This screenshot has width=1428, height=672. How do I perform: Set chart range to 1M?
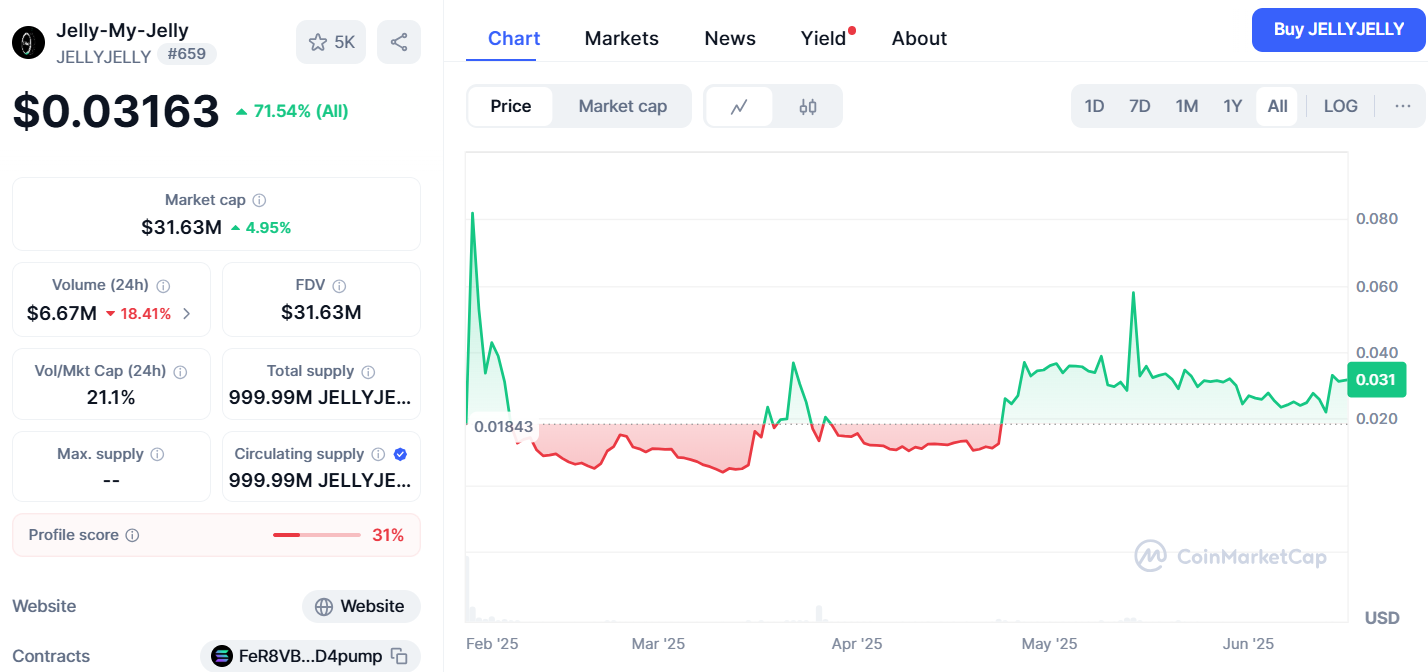click(x=1187, y=106)
